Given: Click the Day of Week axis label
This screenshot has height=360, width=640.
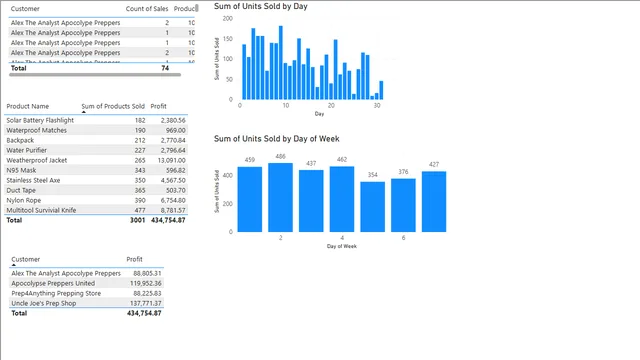Looking at the screenshot, I should [x=342, y=246].
